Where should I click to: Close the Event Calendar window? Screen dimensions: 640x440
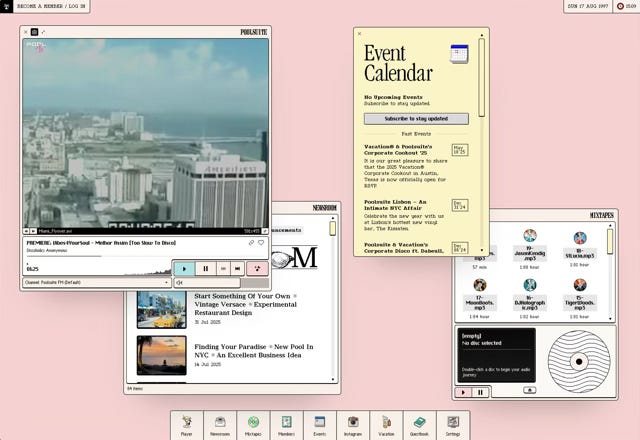point(360,34)
